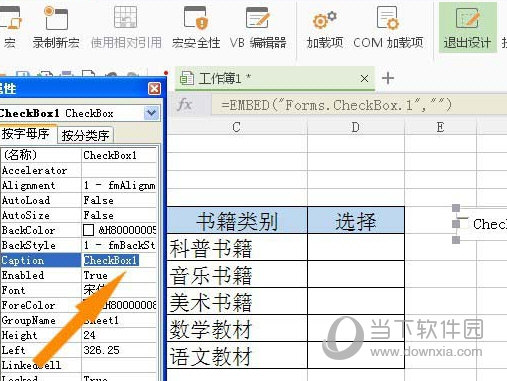The width and height of the screenshot is (507, 381).
Task: Select column C header
Action: (x=237, y=127)
